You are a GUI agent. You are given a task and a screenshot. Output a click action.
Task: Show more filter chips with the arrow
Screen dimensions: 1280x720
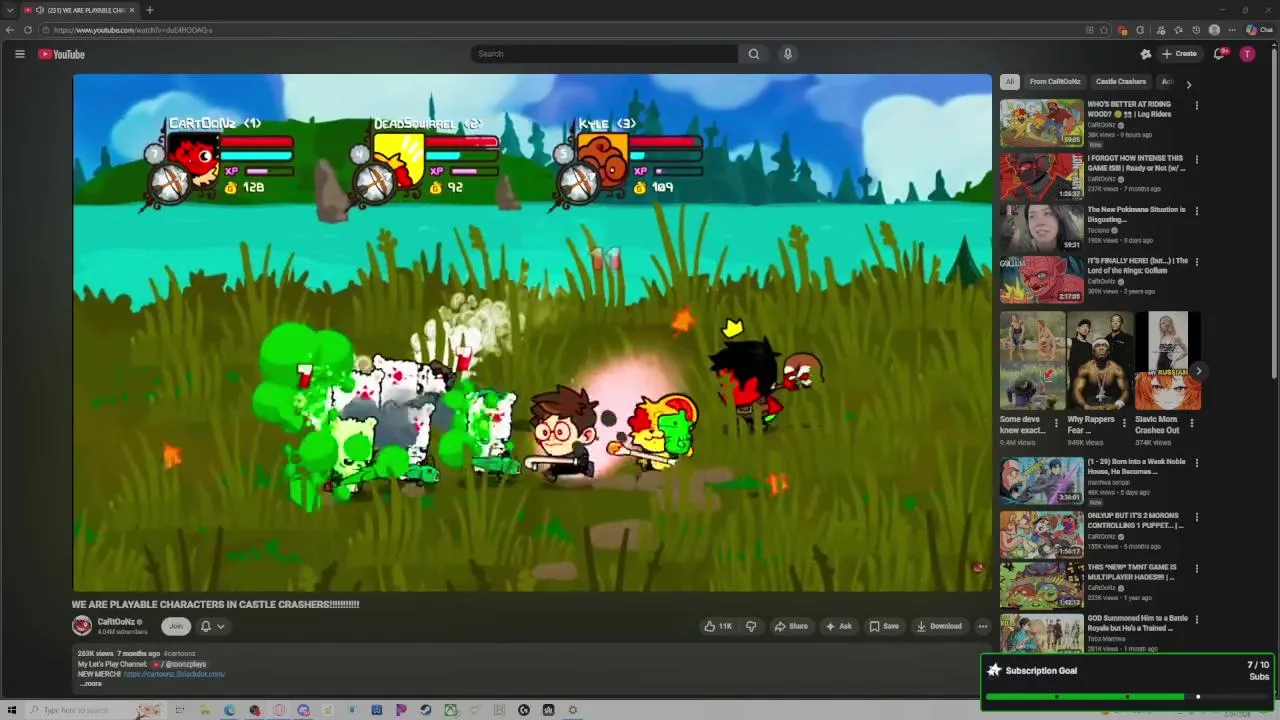coord(1188,84)
